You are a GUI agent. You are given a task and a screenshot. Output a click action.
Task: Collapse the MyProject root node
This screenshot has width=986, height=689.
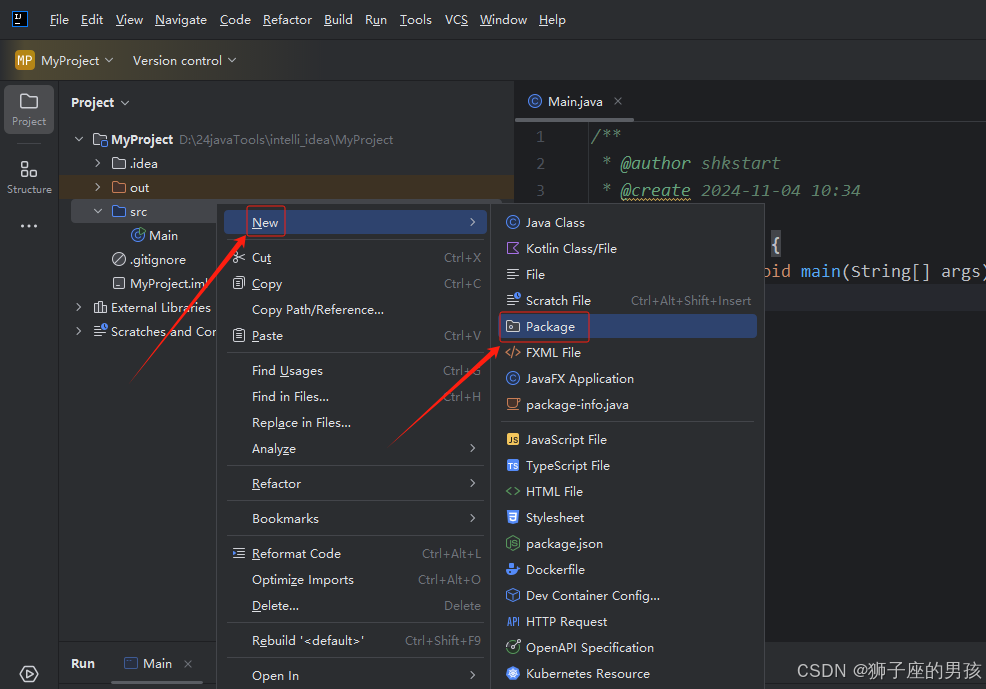tap(79, 139)
